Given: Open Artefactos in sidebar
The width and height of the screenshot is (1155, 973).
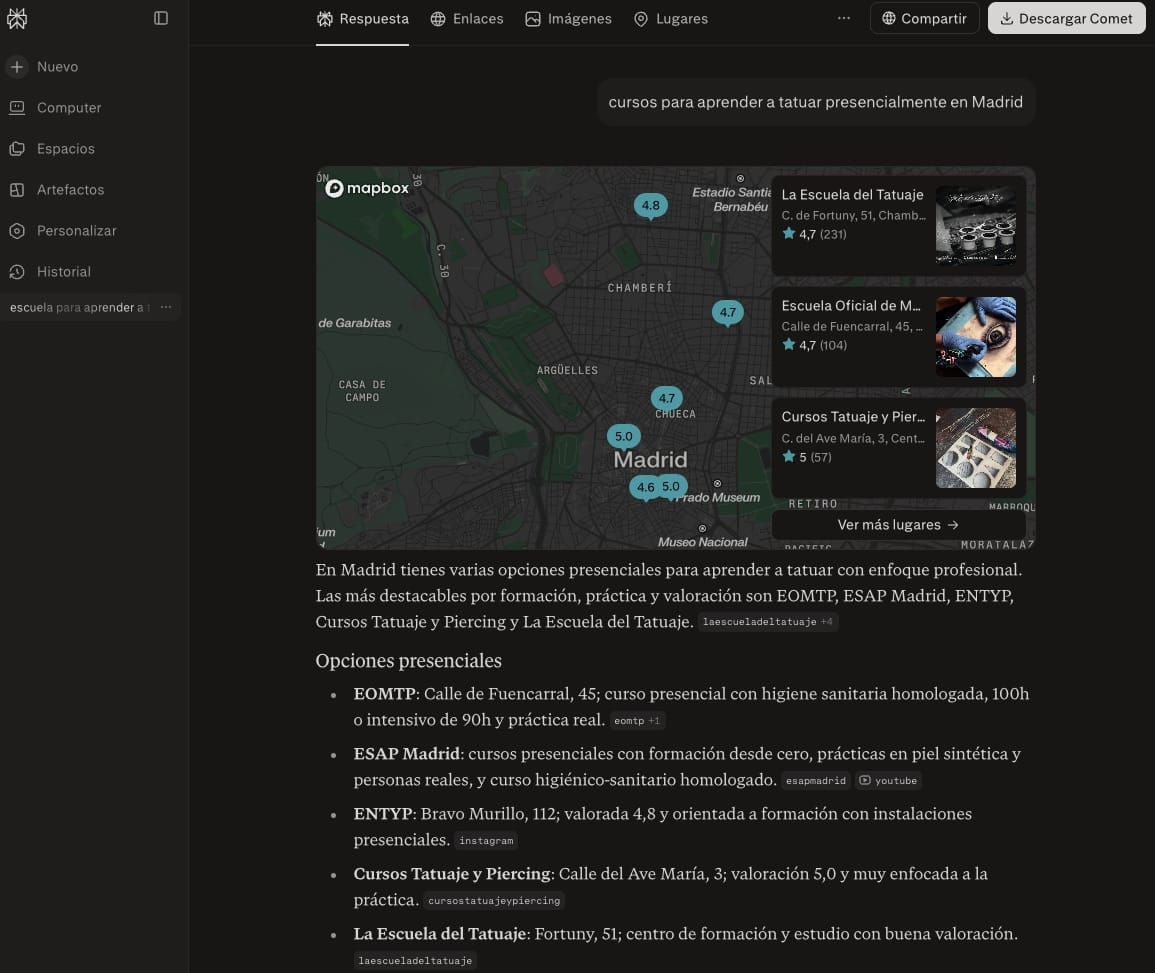Looking at the screenshot, I should (x=57, y=189).
